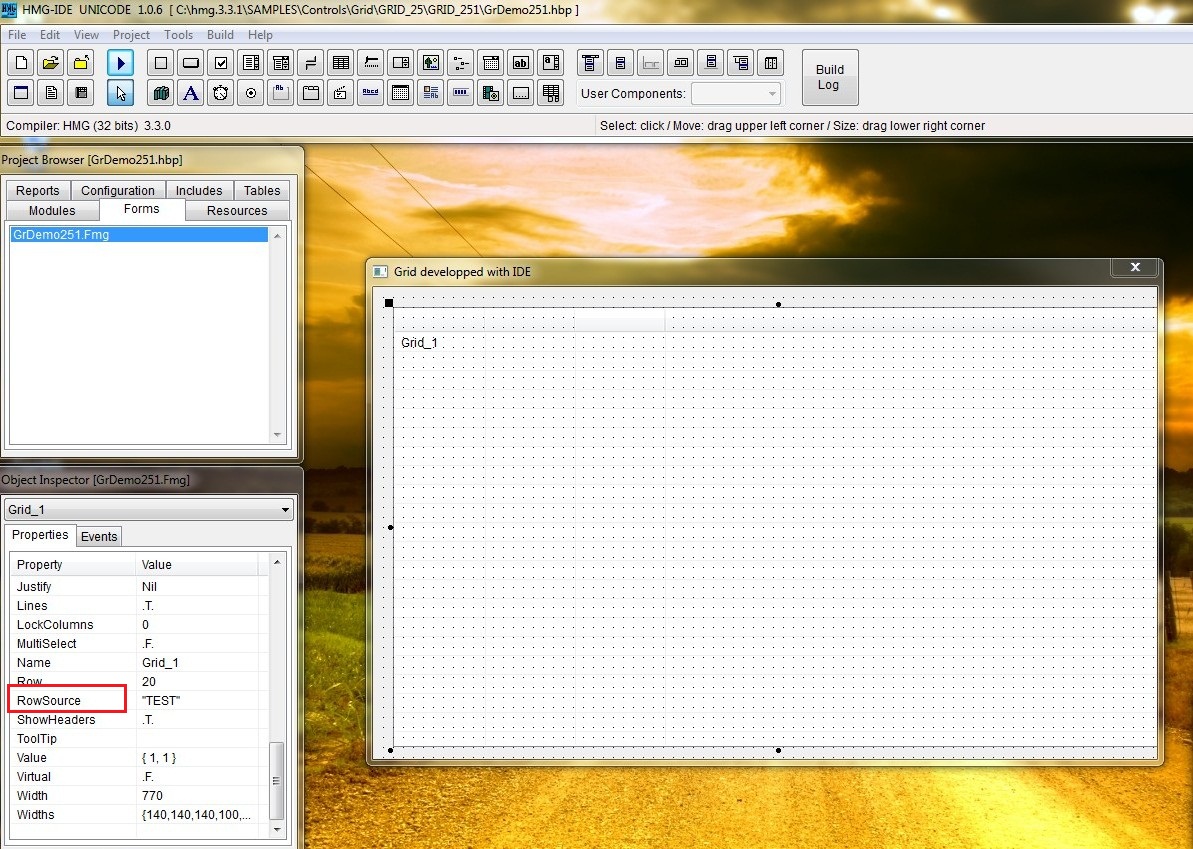Select the Image control tool
Screen dimensions: 1193x849
pos(430,62)
